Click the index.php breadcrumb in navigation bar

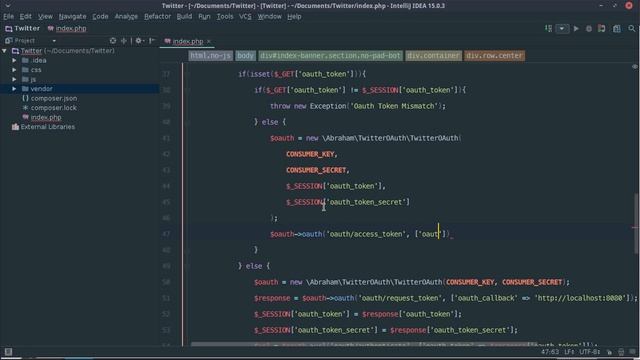pos(67,29)
